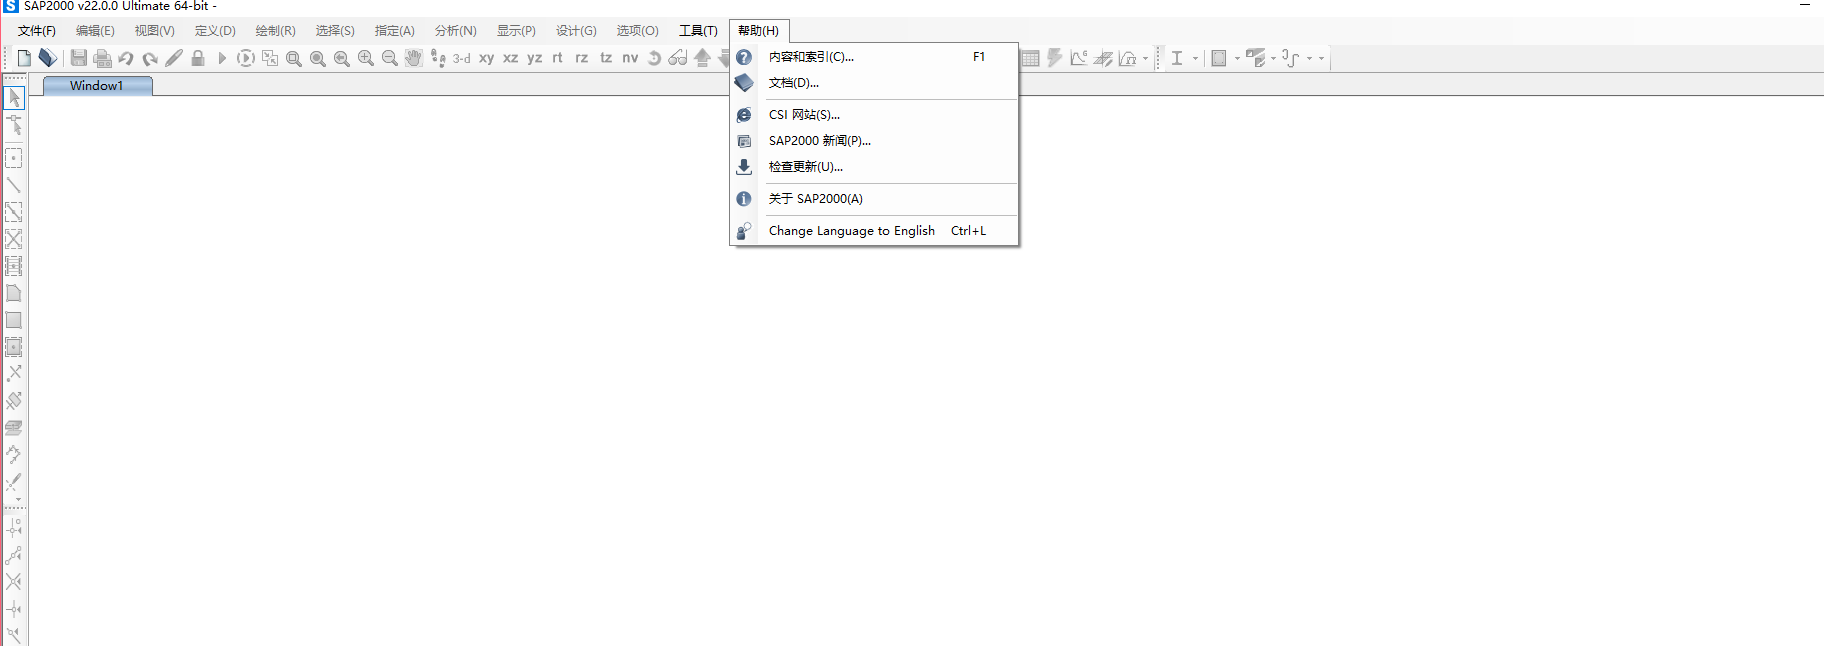
Task: Switch to the default 3-d view
Action: point(462,58)
